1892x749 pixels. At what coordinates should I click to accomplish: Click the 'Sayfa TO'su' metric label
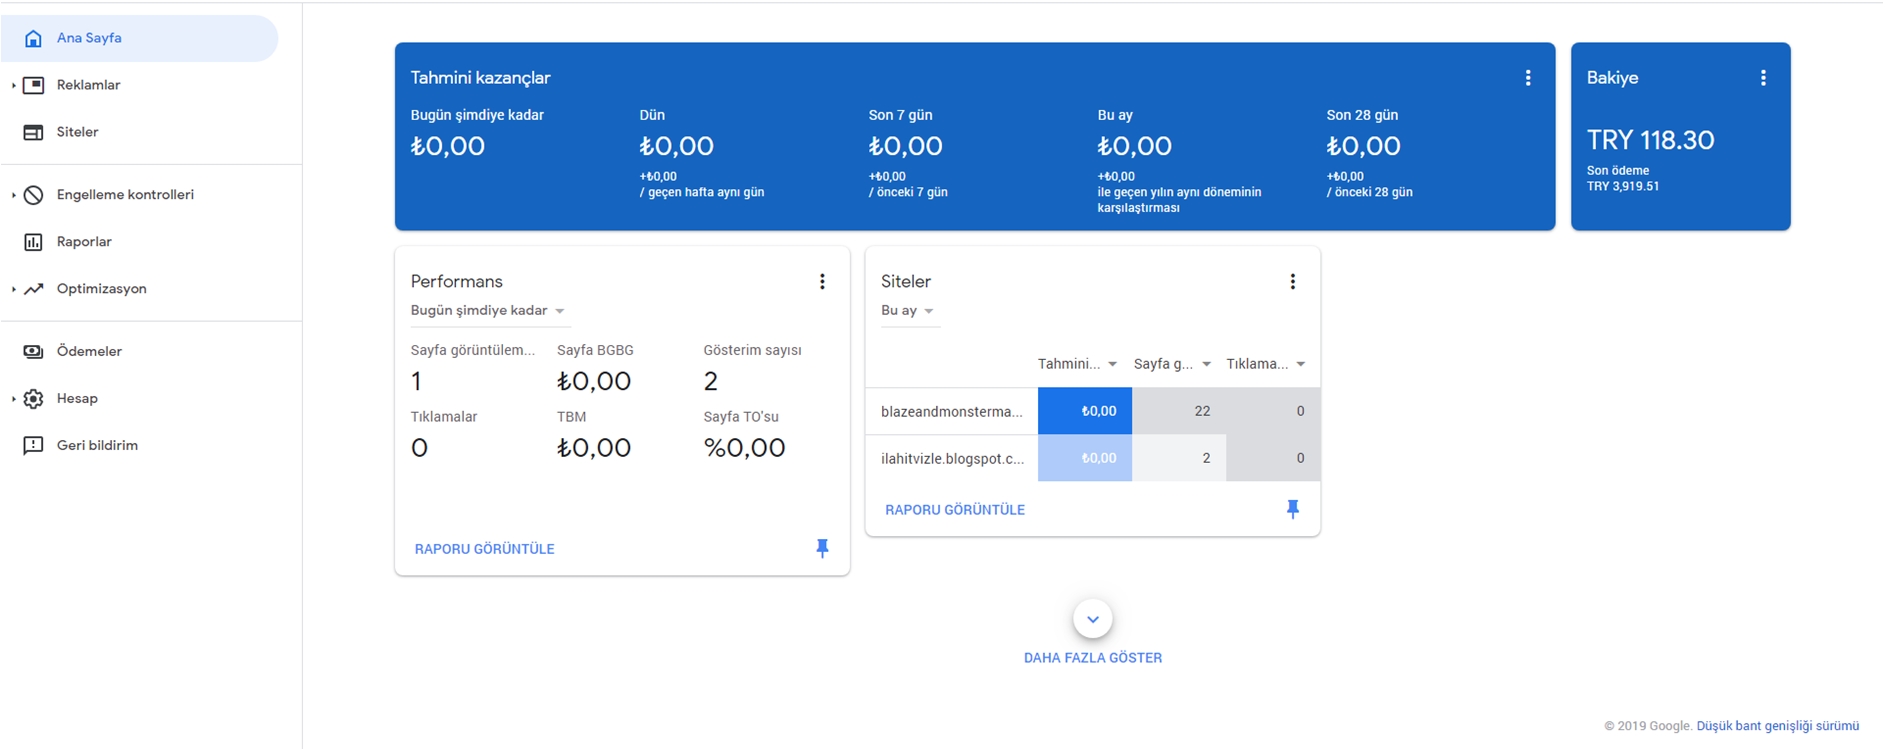tap(741, 417)
